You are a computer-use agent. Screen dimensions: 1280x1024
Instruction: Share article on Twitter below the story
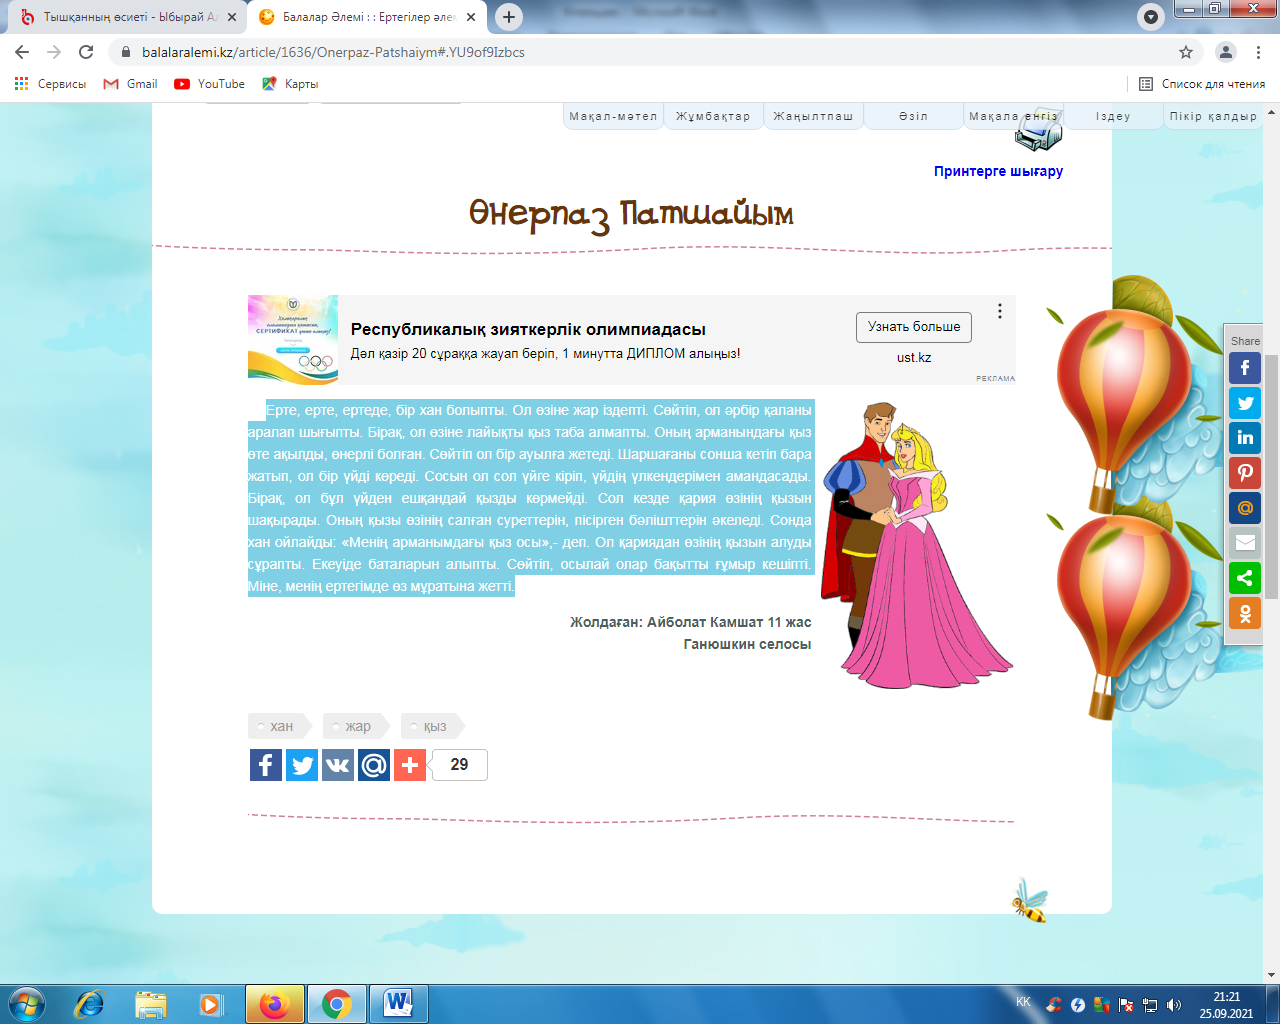302,765
